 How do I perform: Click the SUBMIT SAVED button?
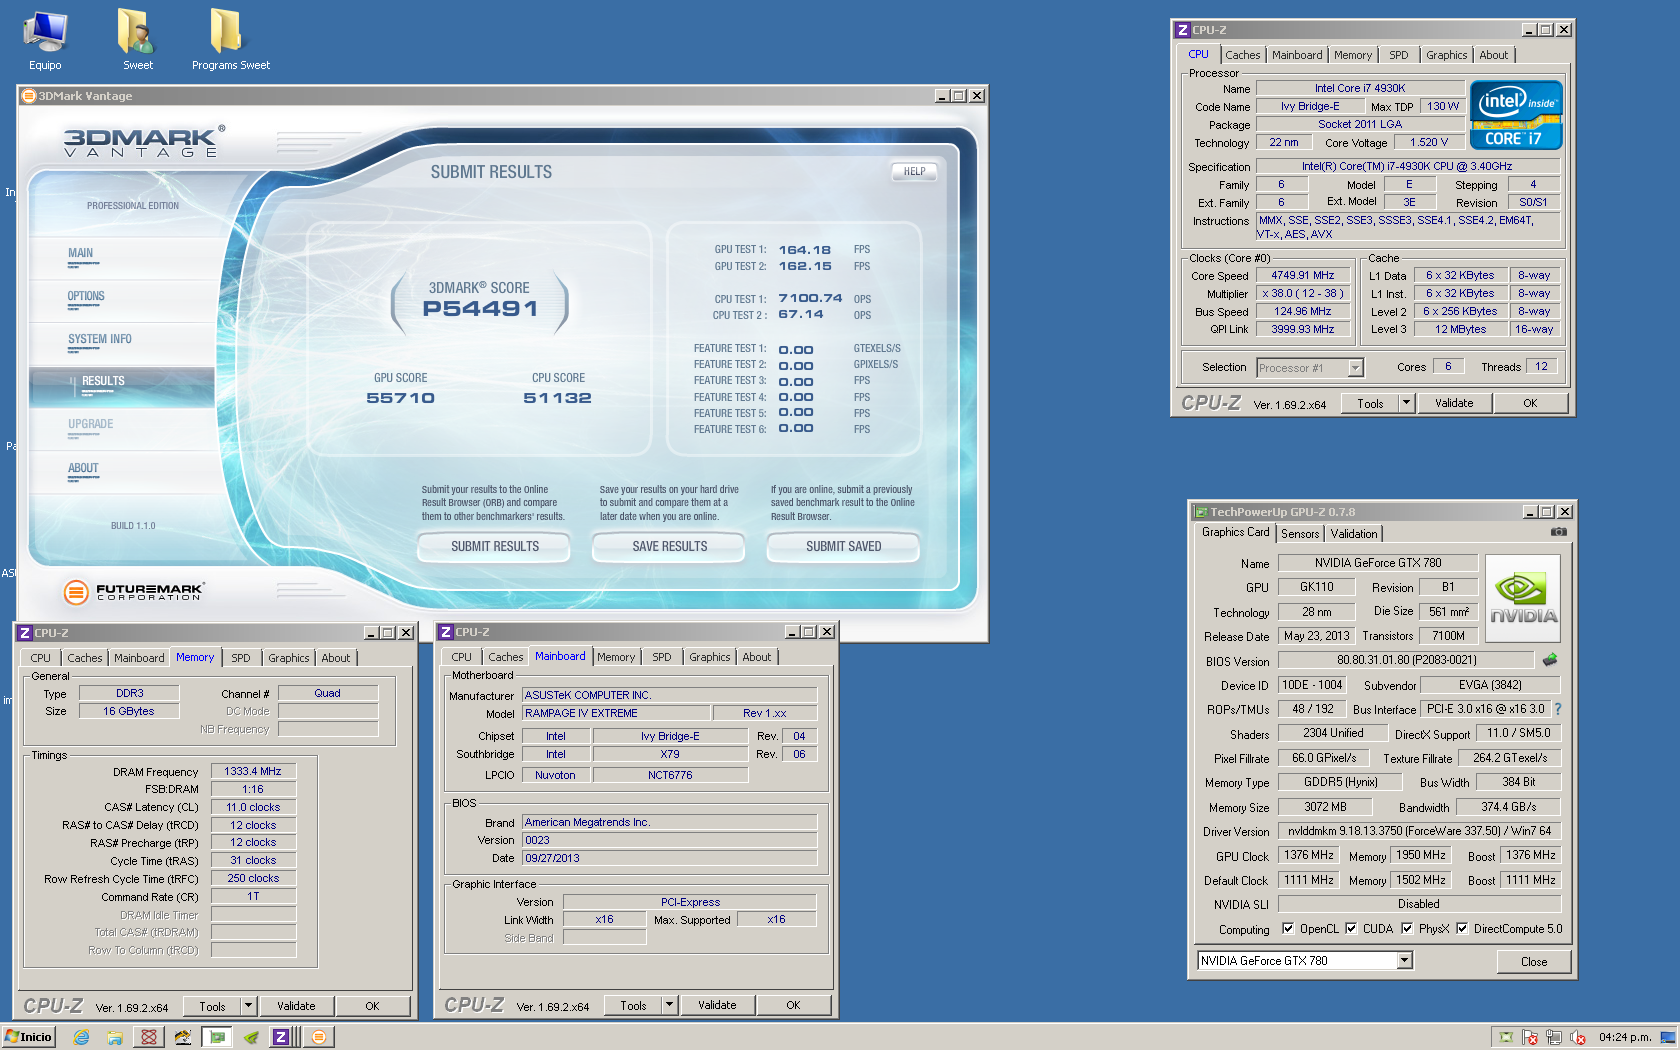[843, 546]
